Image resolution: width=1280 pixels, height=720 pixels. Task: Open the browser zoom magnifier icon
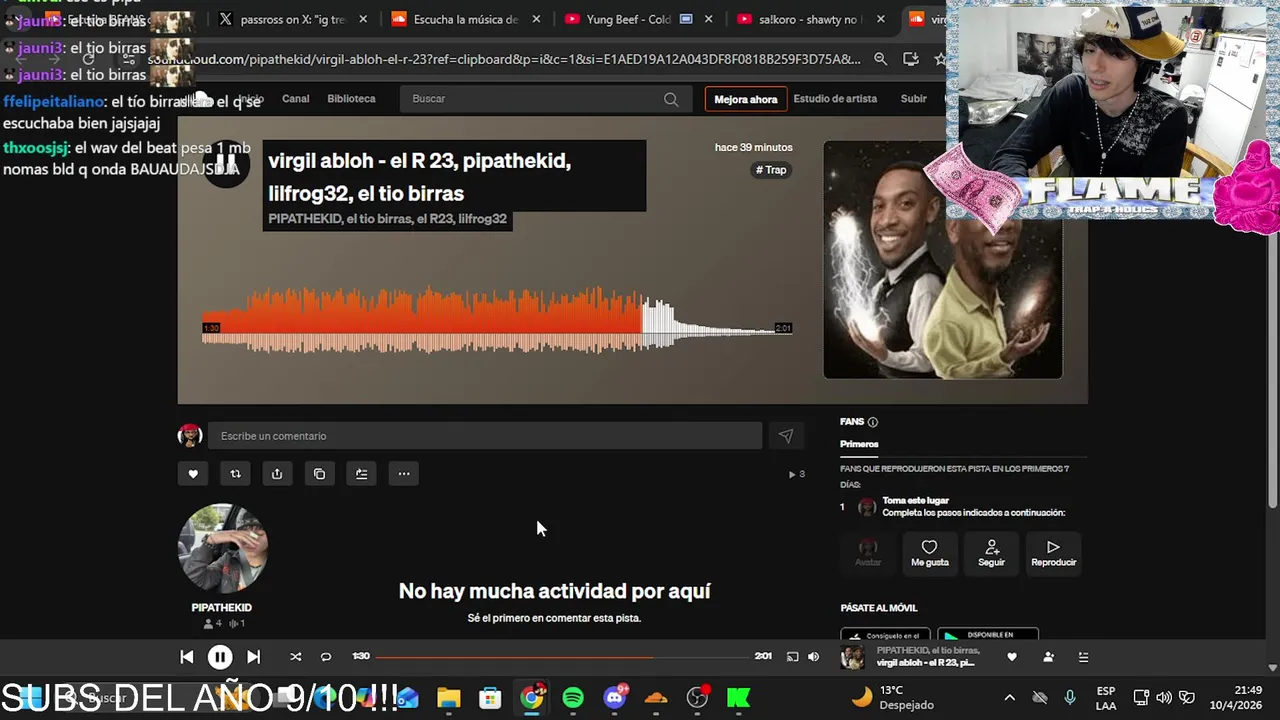point(880,59)
